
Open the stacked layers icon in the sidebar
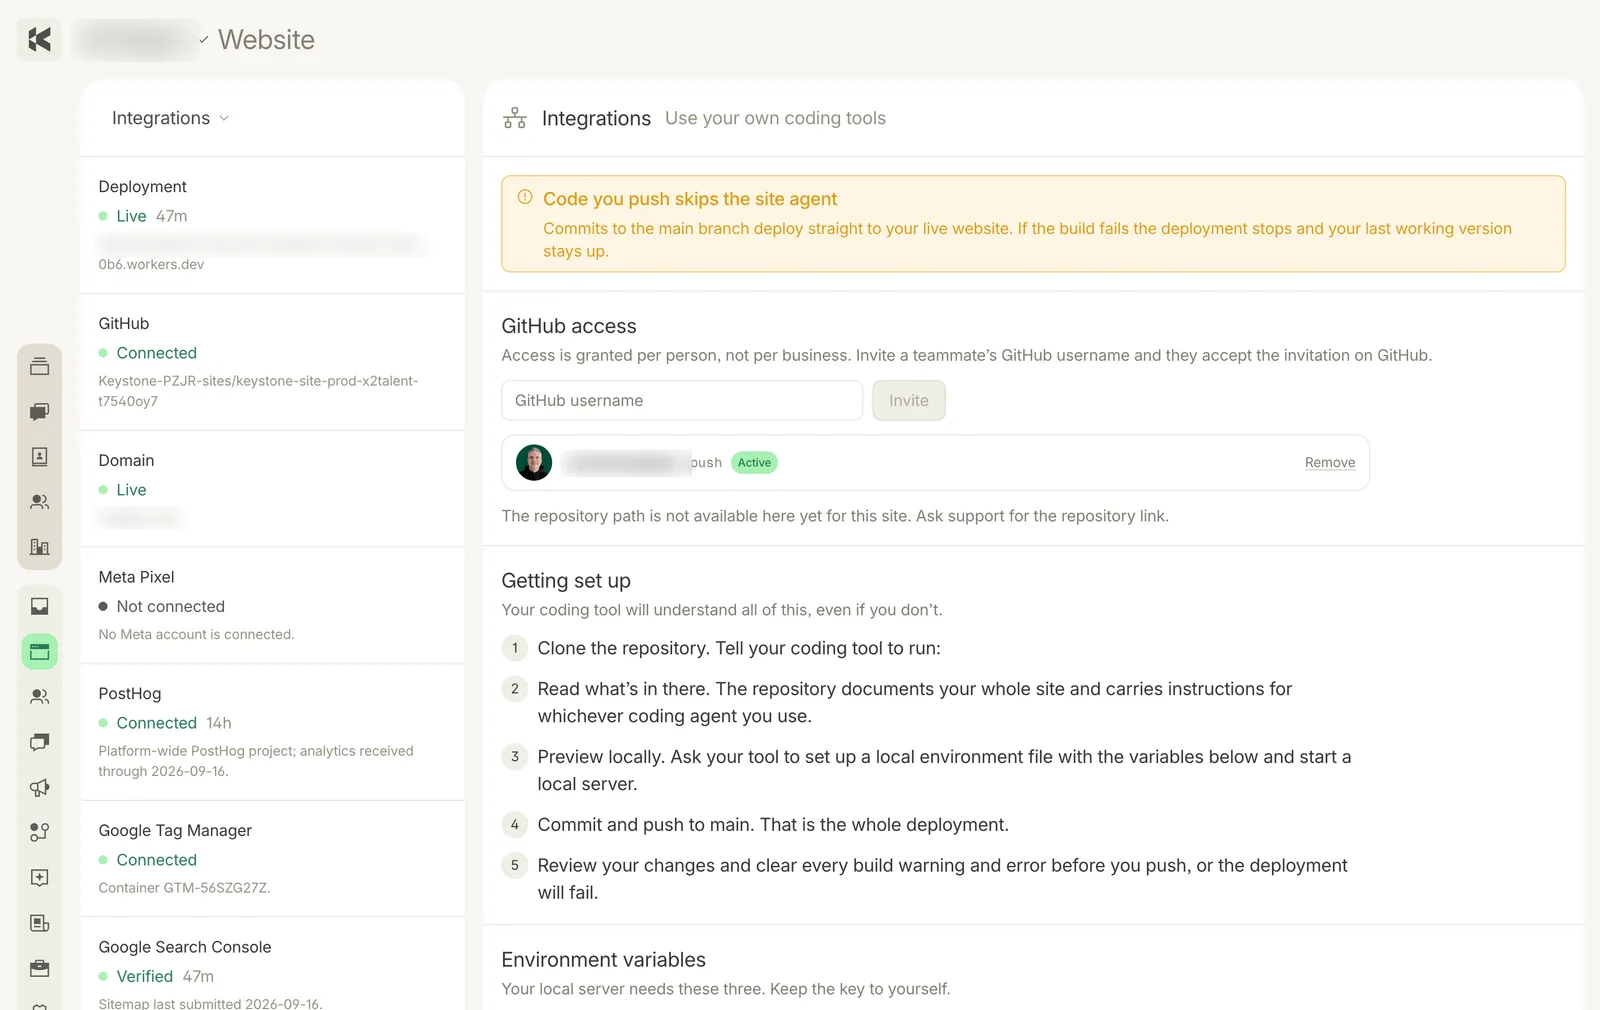tap(40, 366)
